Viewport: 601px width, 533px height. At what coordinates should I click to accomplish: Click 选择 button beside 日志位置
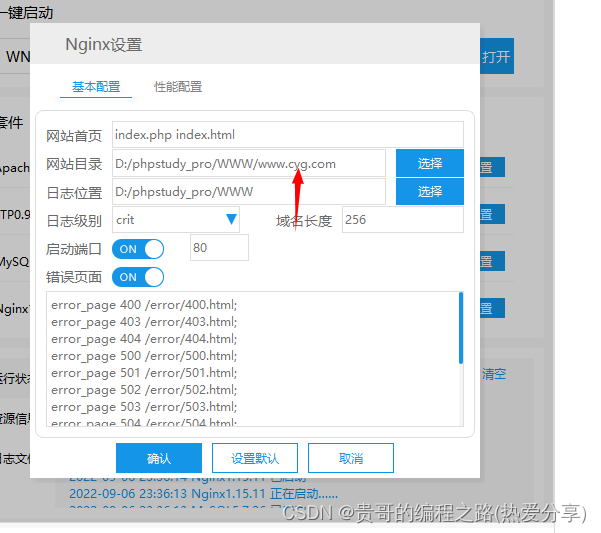pos(430,192)
